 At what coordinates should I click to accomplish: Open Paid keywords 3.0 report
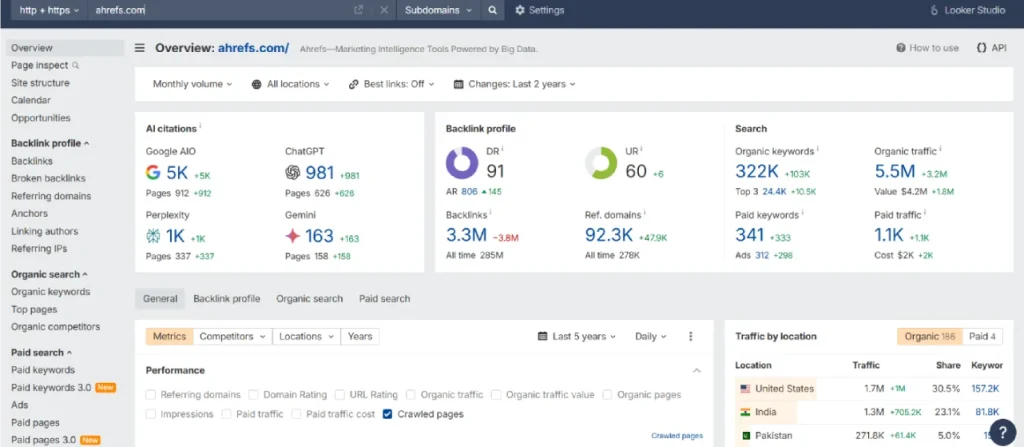click(x=51, y=388)
